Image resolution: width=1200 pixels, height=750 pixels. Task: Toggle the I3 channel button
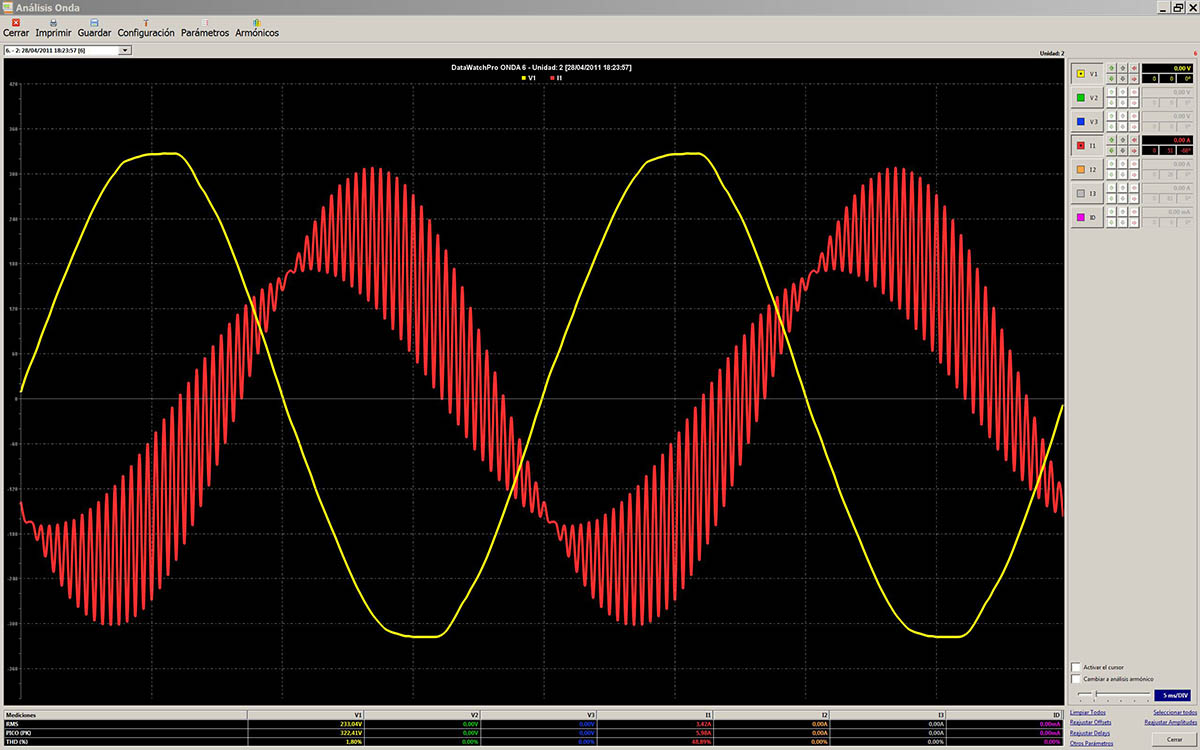(x=1087, y=193)
